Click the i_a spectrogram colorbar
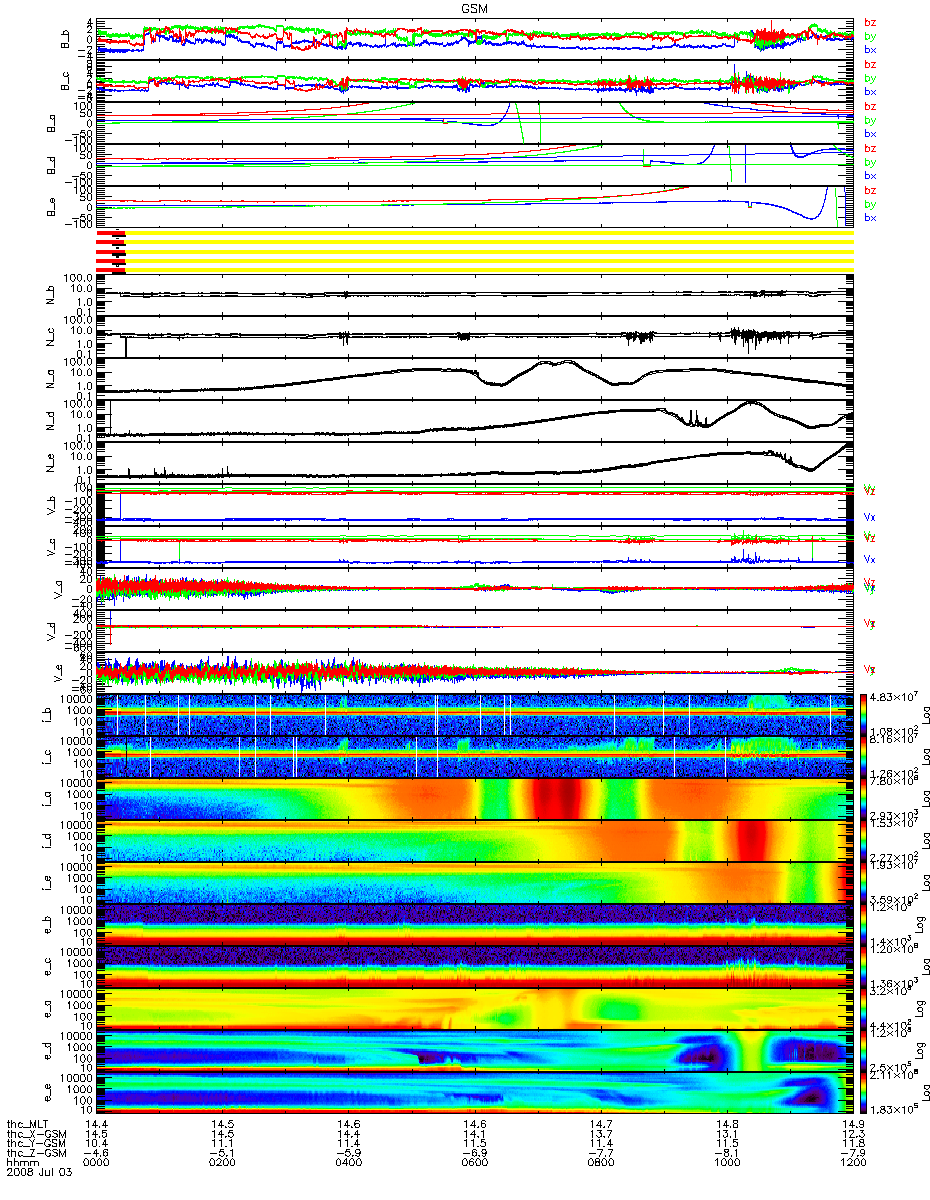The height and width of the screenshot is (1200, 930). (865, 799)
